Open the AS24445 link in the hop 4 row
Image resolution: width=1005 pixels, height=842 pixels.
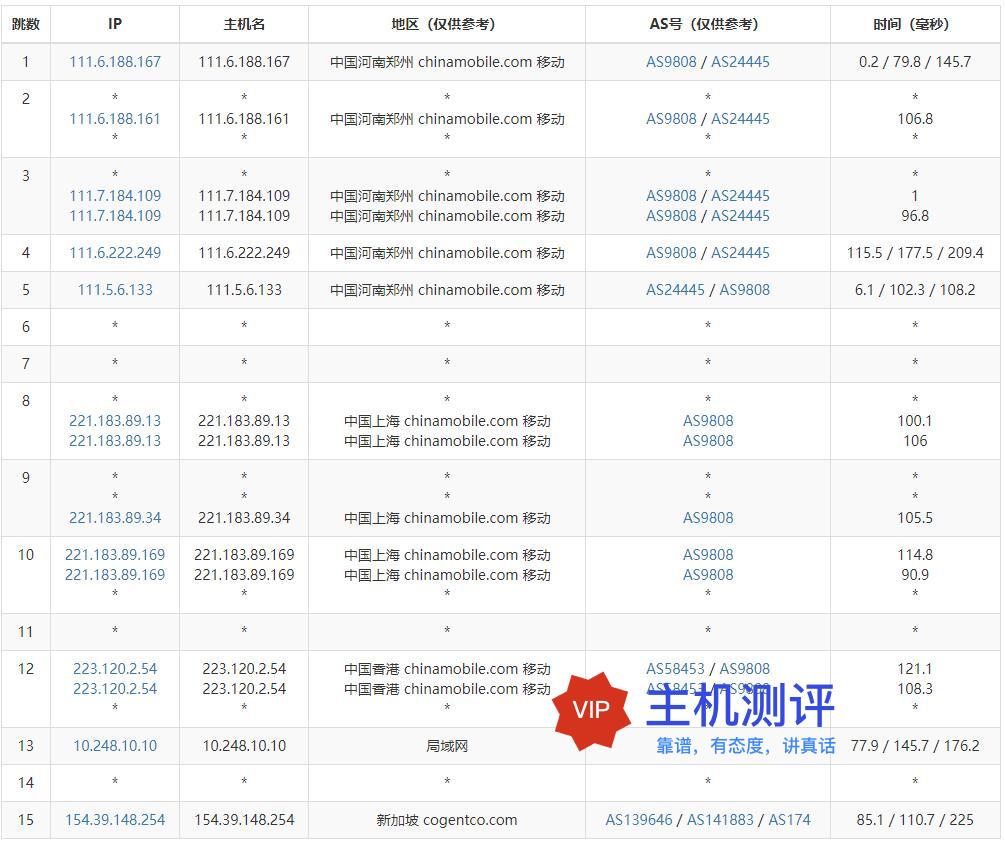tap(740, 252)
